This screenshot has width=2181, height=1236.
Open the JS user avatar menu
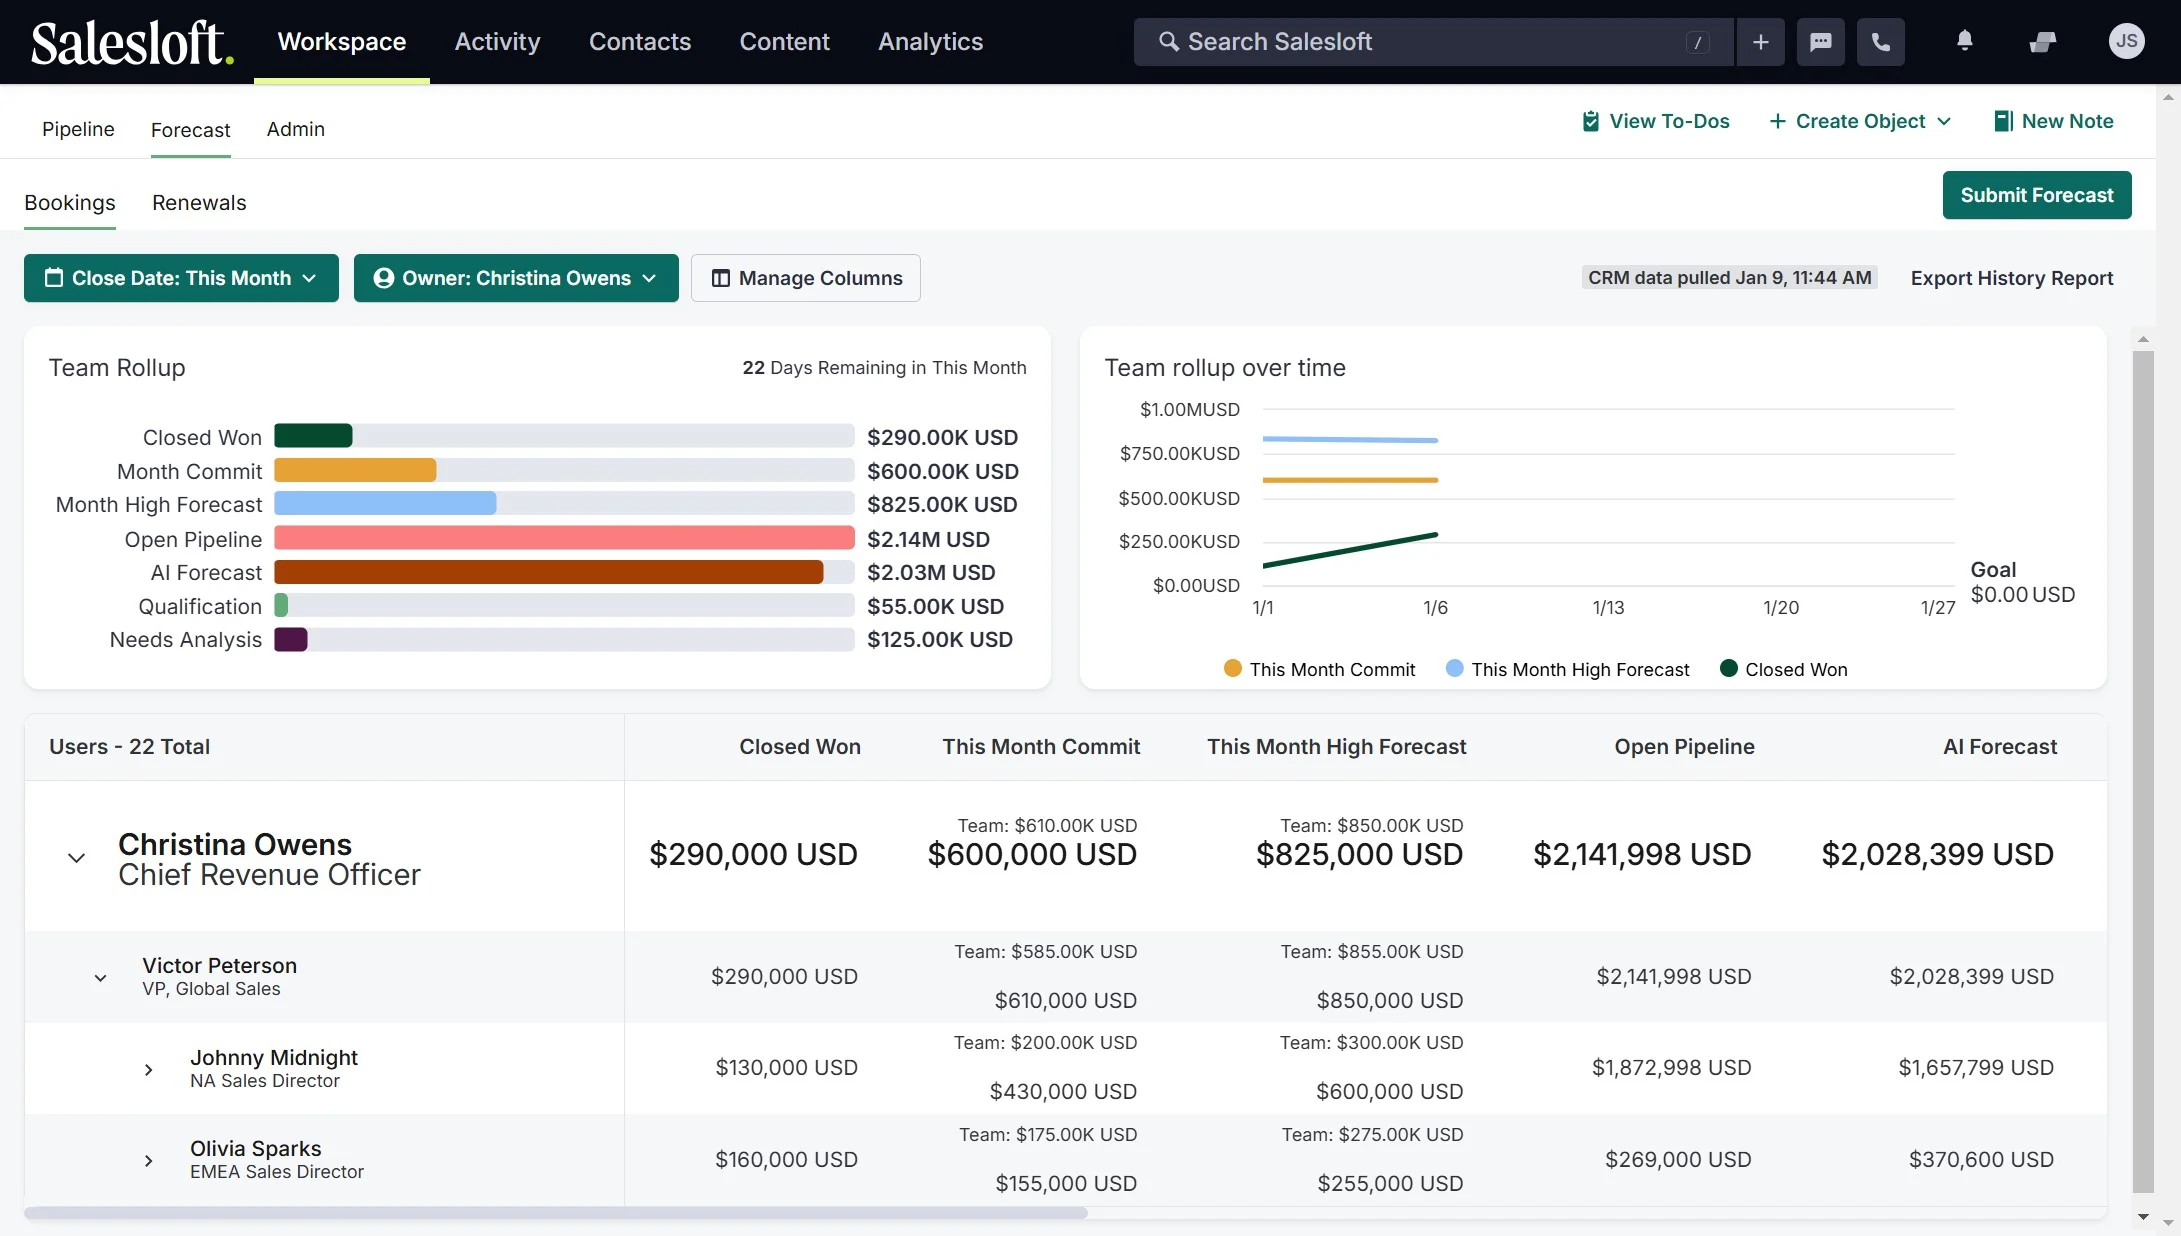(x=2127, y=41)
